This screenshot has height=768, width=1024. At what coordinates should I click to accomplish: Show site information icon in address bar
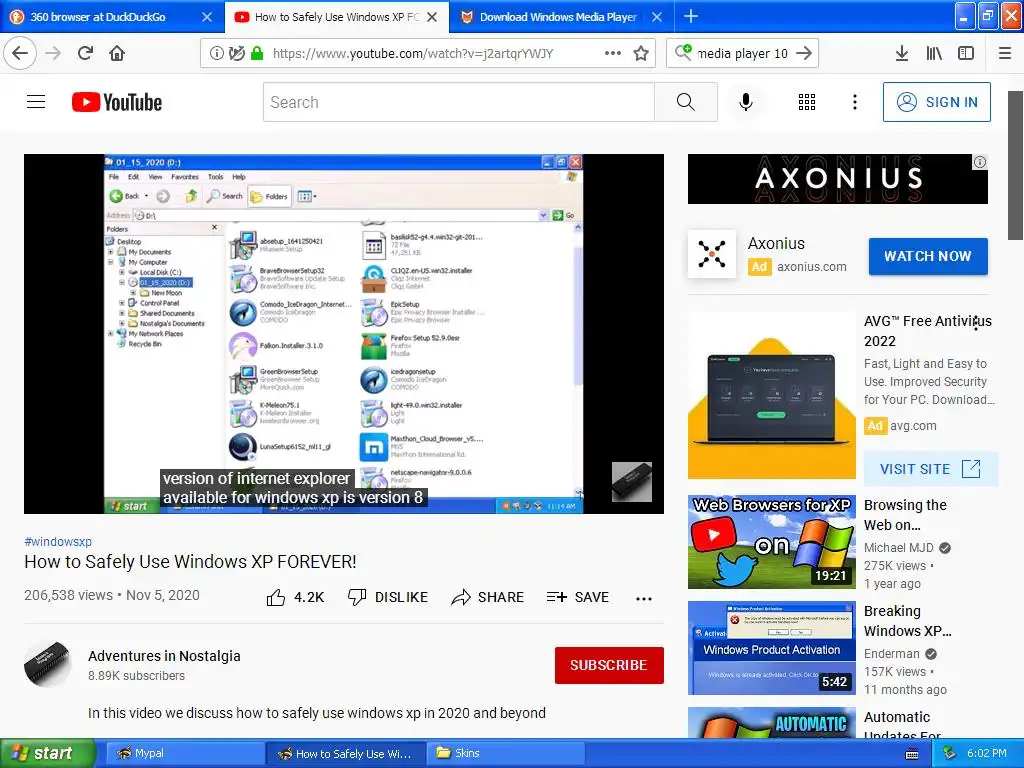coord(216,53)
